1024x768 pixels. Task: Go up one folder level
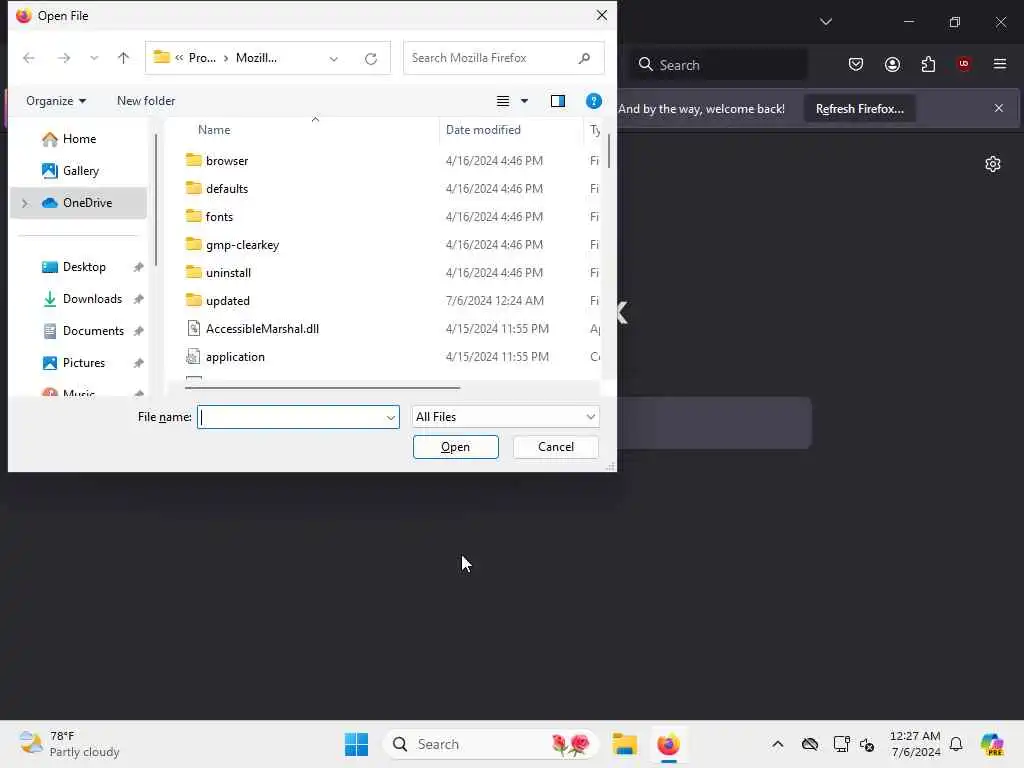[x=123, y=58]
